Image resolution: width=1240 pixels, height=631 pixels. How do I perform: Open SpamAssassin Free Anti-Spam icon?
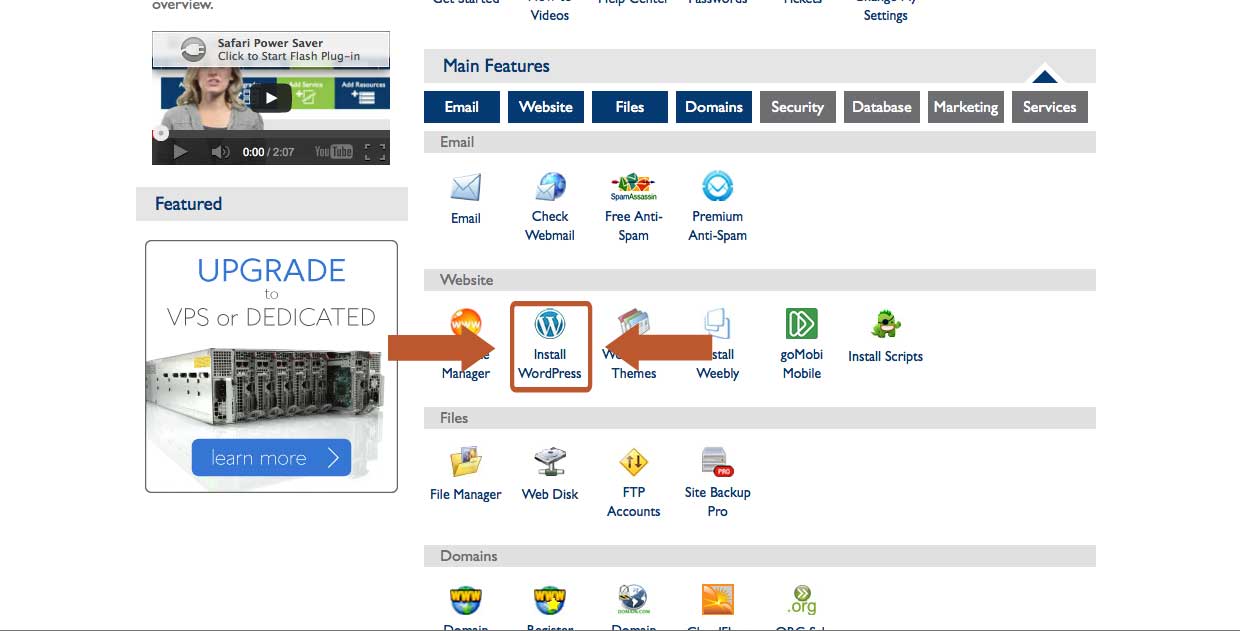coord(633,188)
